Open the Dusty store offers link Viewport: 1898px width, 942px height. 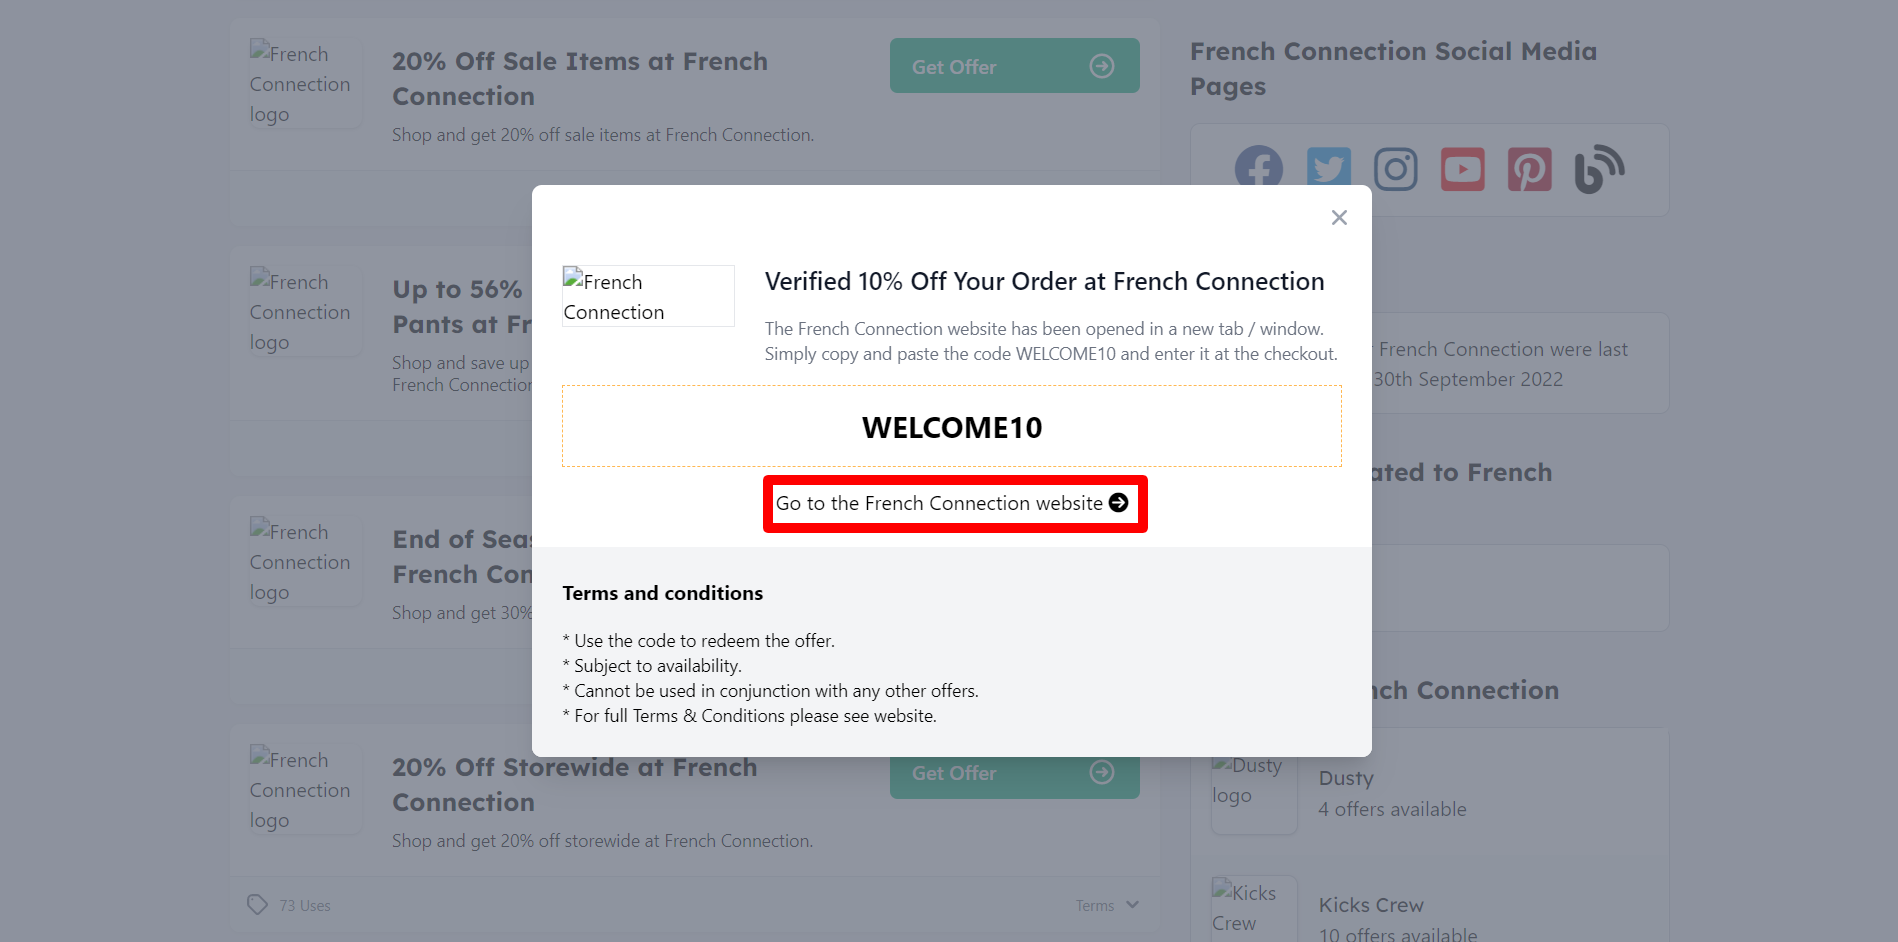click(x=1392, y=793)
